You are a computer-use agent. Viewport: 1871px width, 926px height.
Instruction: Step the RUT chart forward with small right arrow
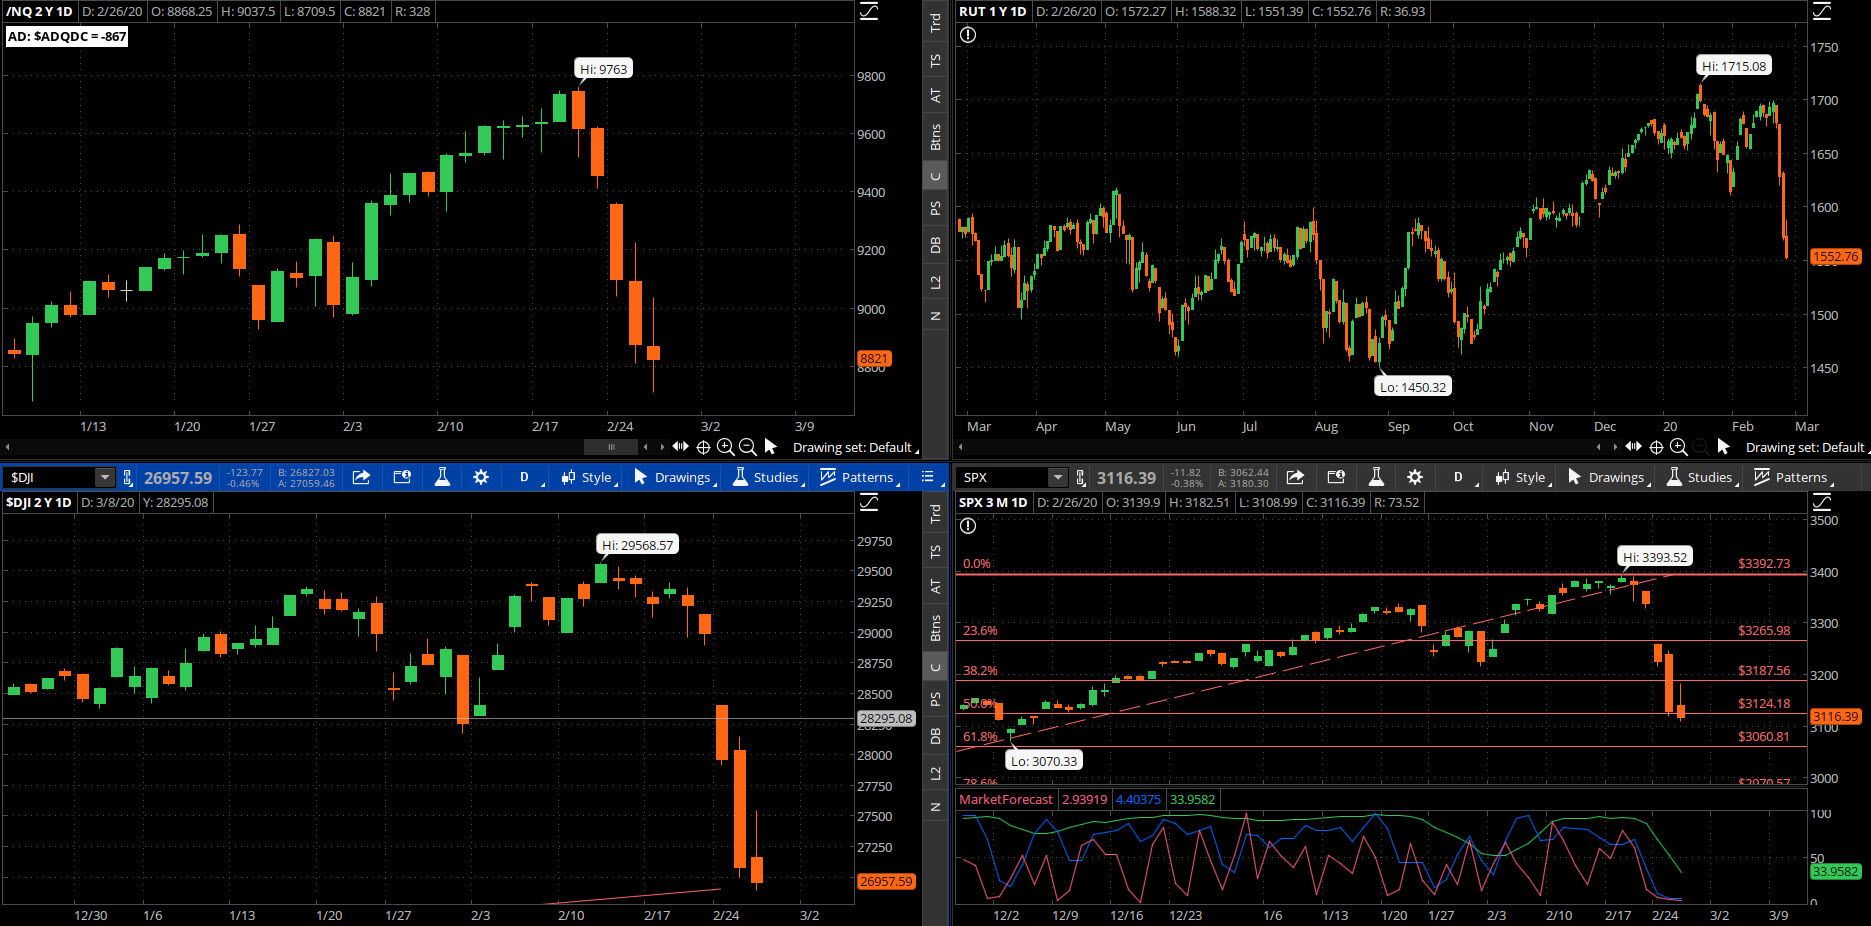(x=1615, y=447)
